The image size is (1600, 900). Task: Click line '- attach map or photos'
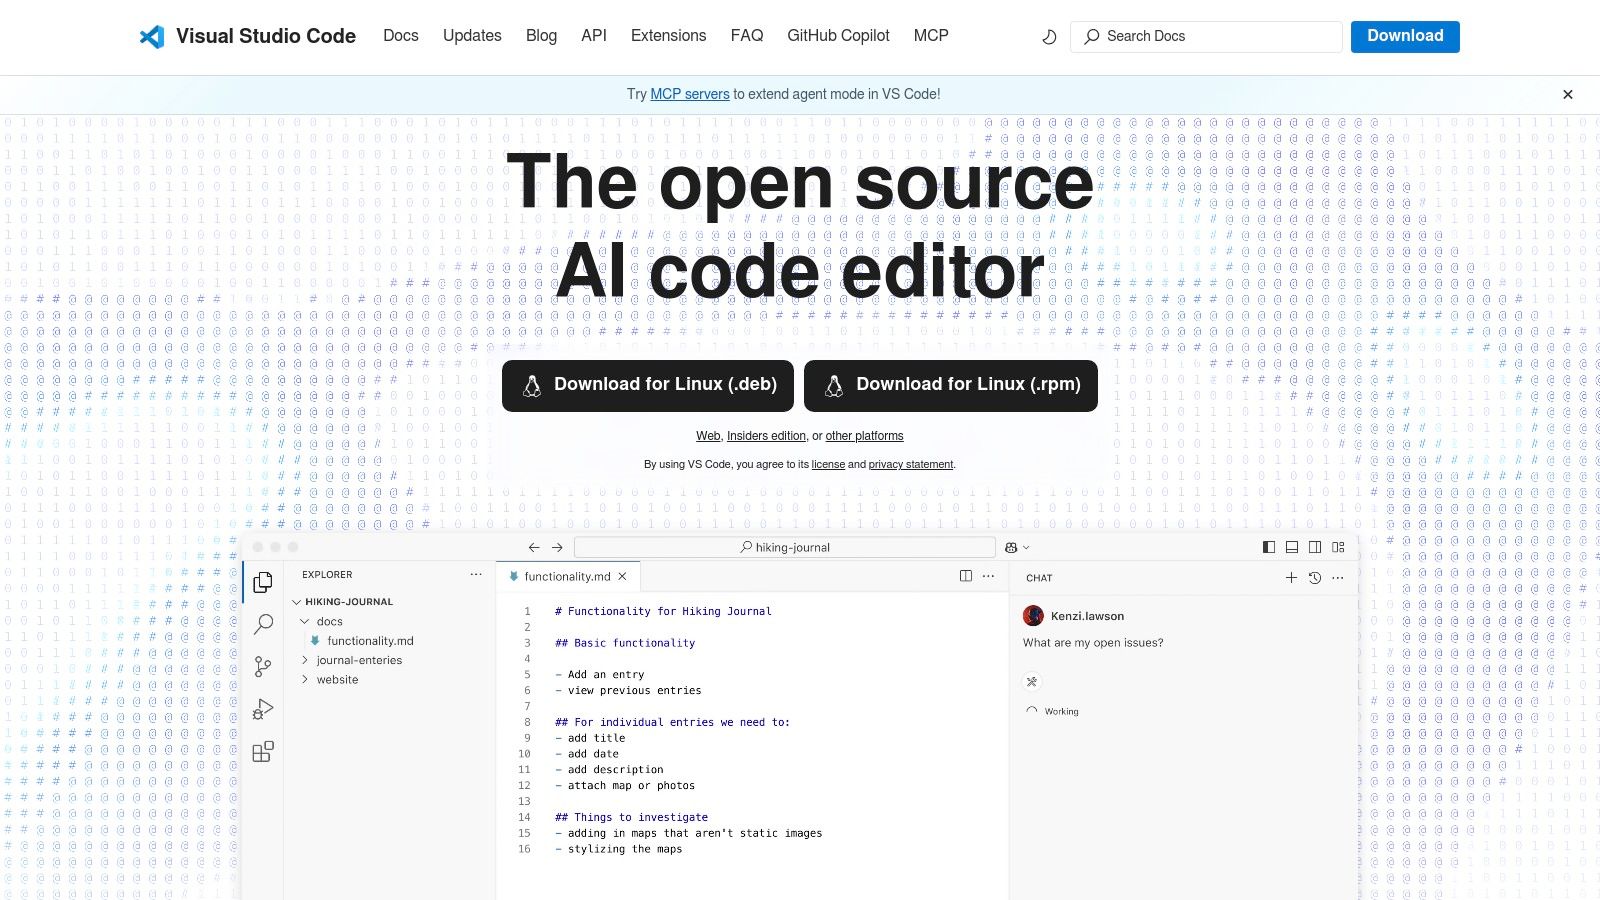(625, 785)
